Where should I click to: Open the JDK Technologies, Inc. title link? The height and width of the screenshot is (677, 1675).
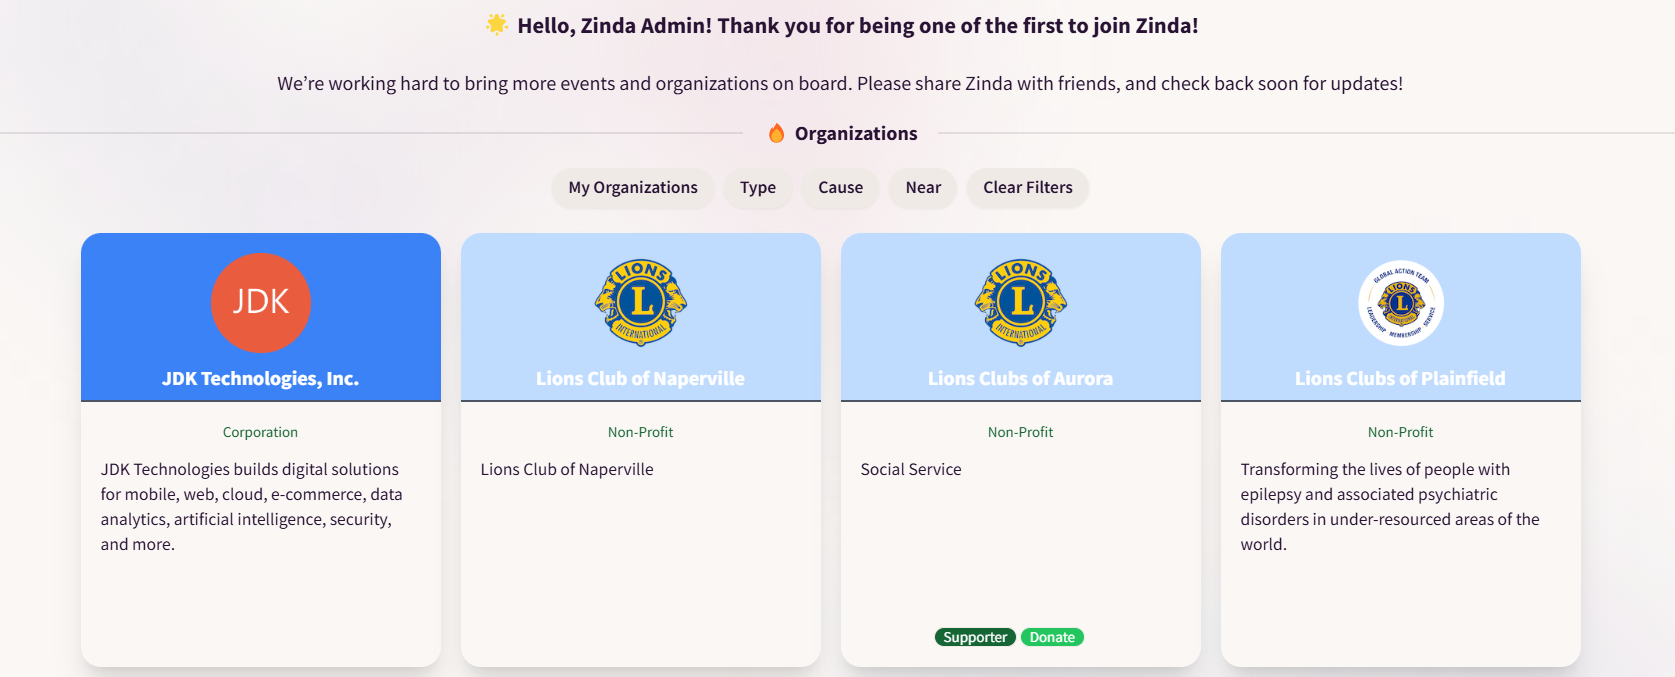click(x=261, y=379)
